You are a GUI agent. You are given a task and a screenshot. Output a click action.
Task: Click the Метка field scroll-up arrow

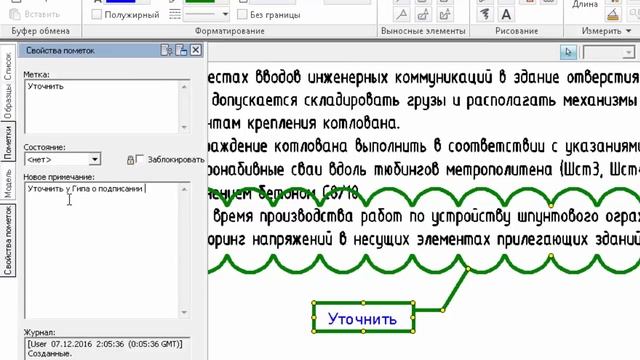coord(184,87)
